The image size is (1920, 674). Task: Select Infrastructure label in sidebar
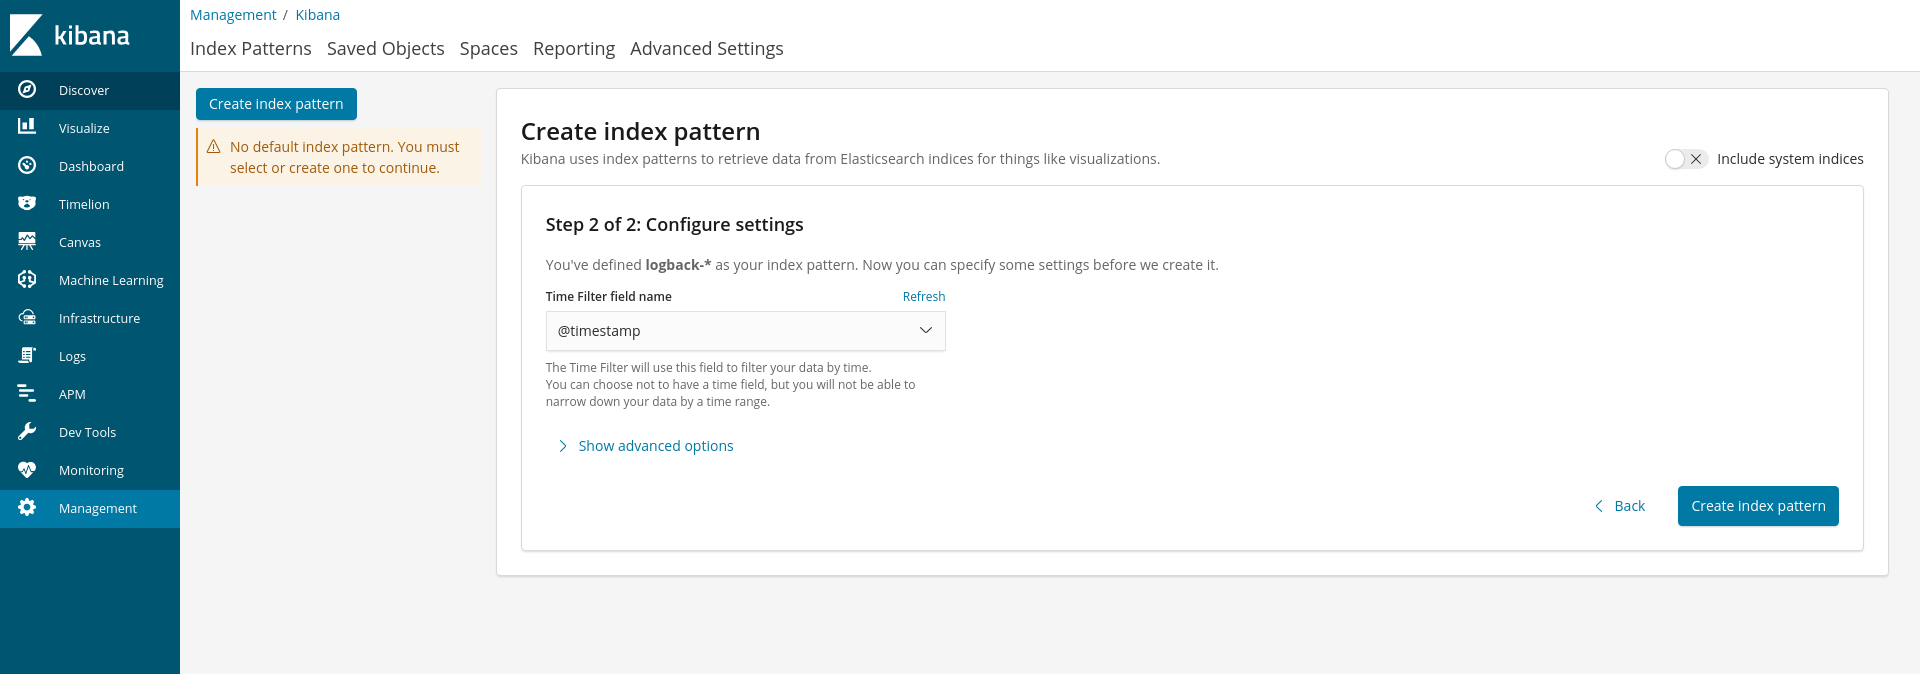(99, 318)
